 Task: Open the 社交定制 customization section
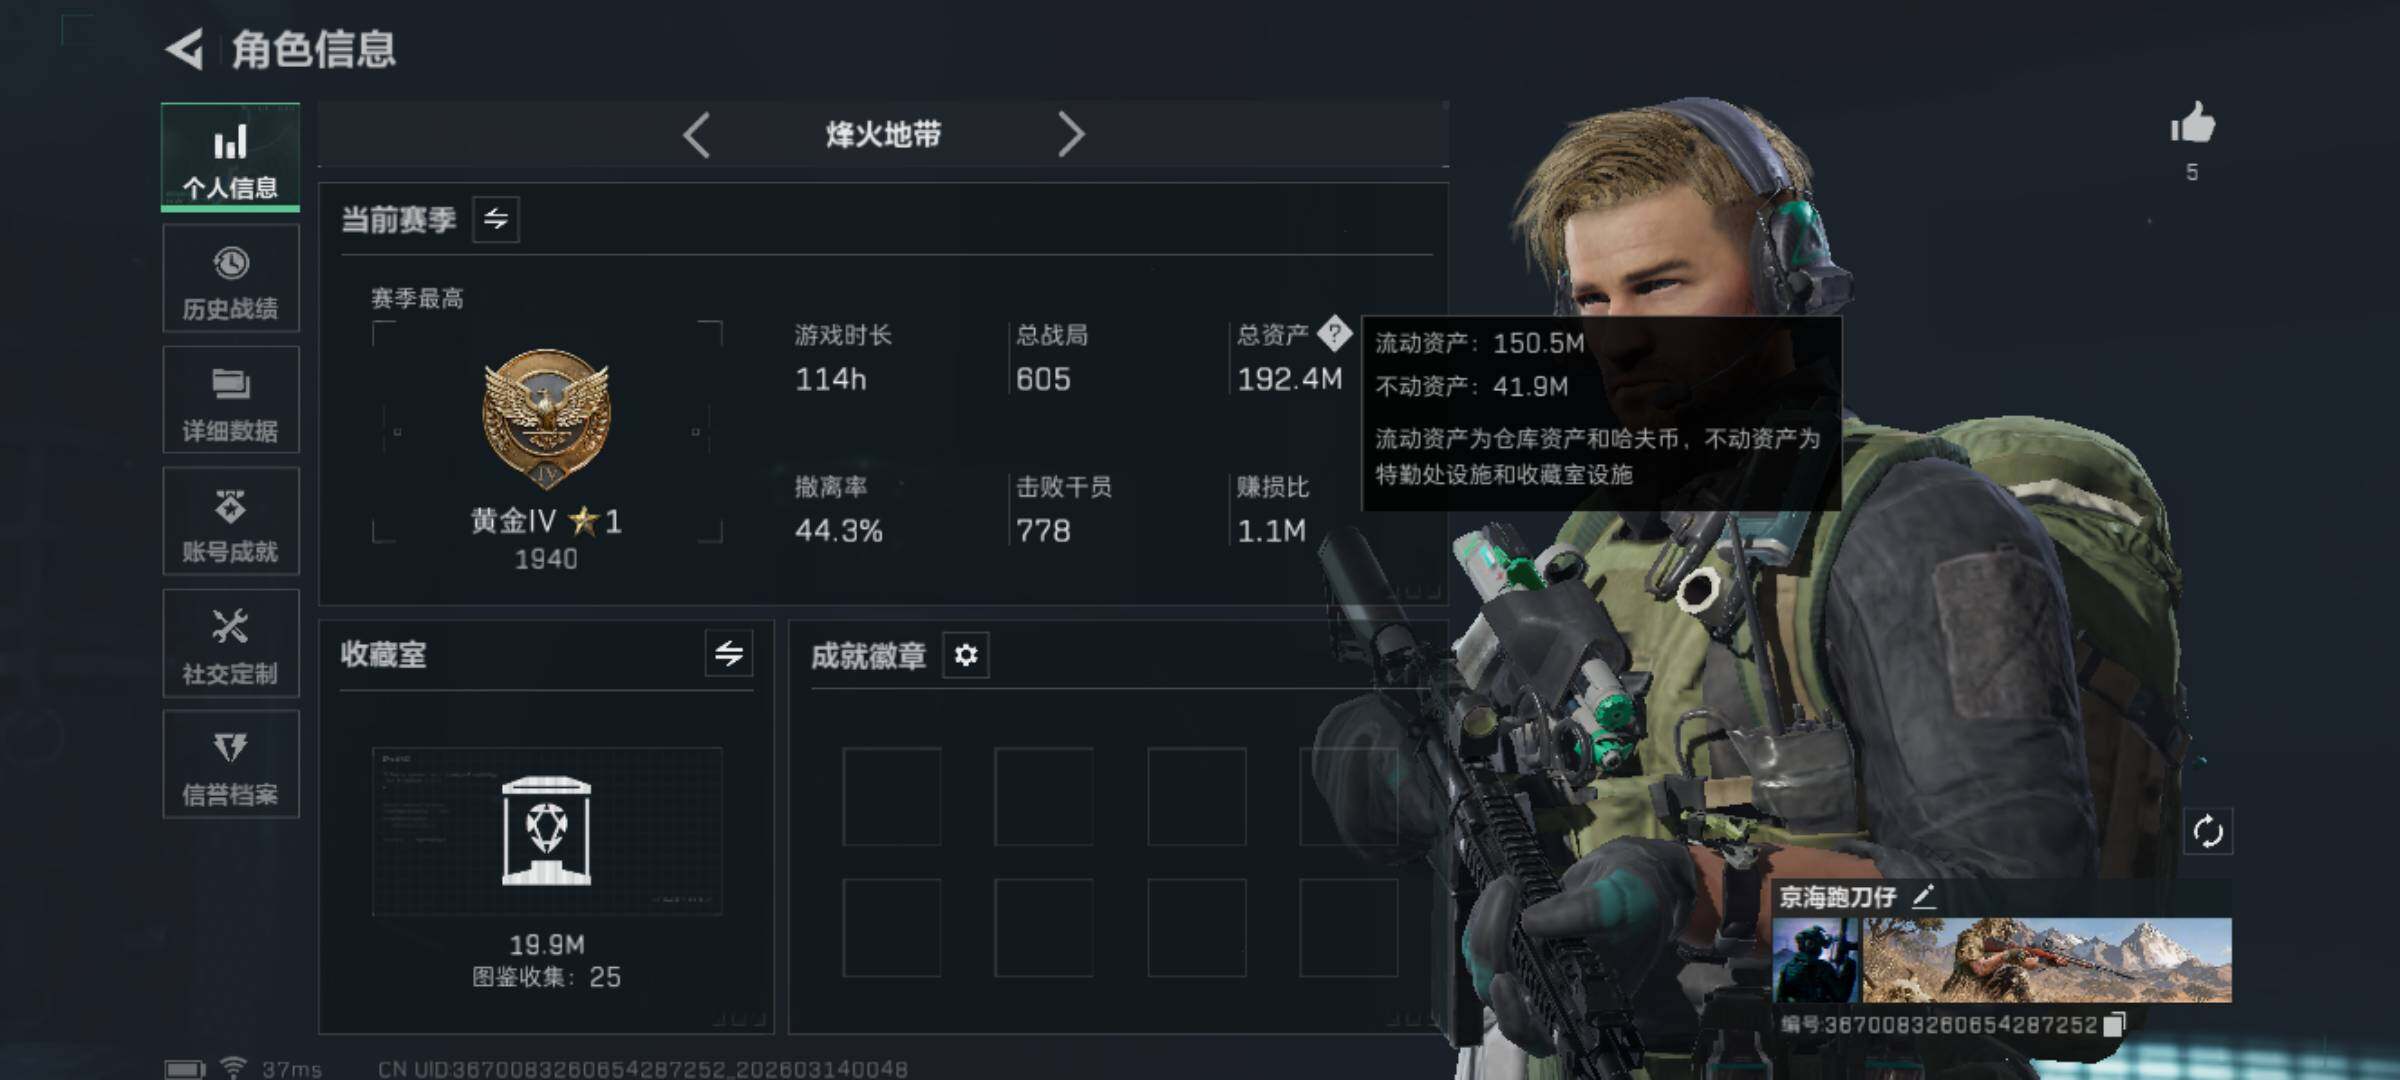tap(230, 644)
